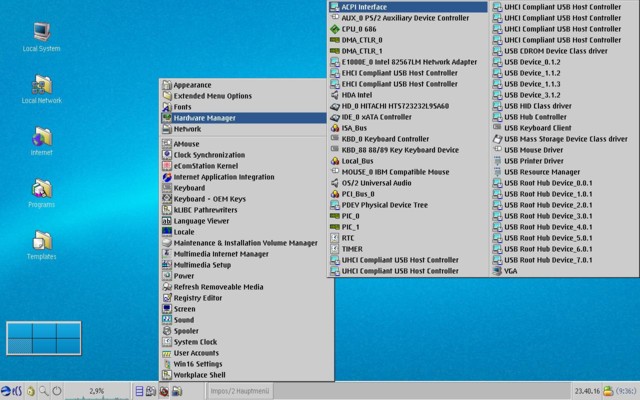Click the Fonts icon in the menu
Screen dimensions: 640x400
(x=167, y=107)
